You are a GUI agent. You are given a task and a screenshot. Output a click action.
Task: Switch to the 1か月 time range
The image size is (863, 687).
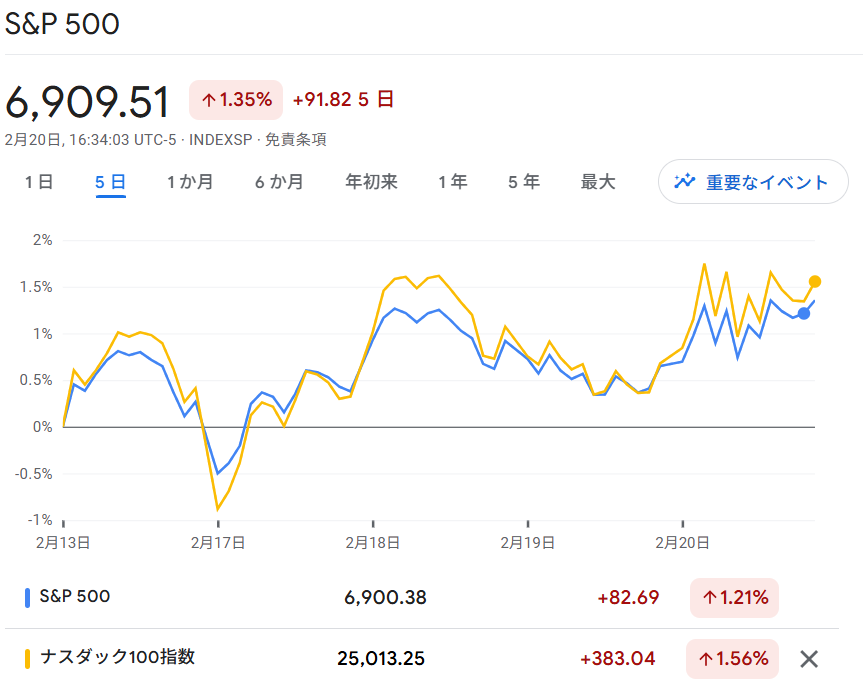189,182
